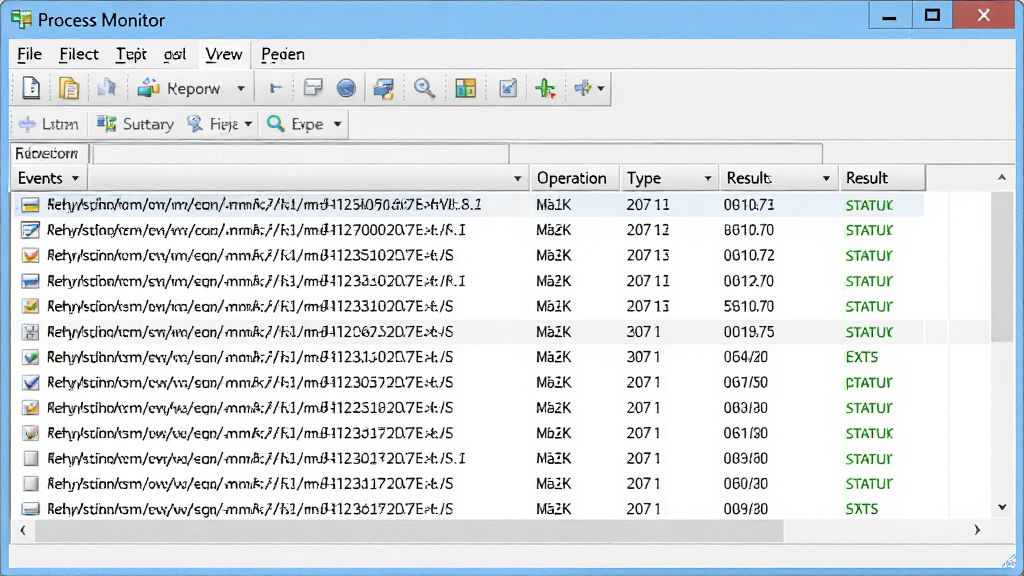The height and width of the screenshot is (576, 1024).
Task: Toggle the blue checkbox of row 067/50
Action: click(30, 383)
